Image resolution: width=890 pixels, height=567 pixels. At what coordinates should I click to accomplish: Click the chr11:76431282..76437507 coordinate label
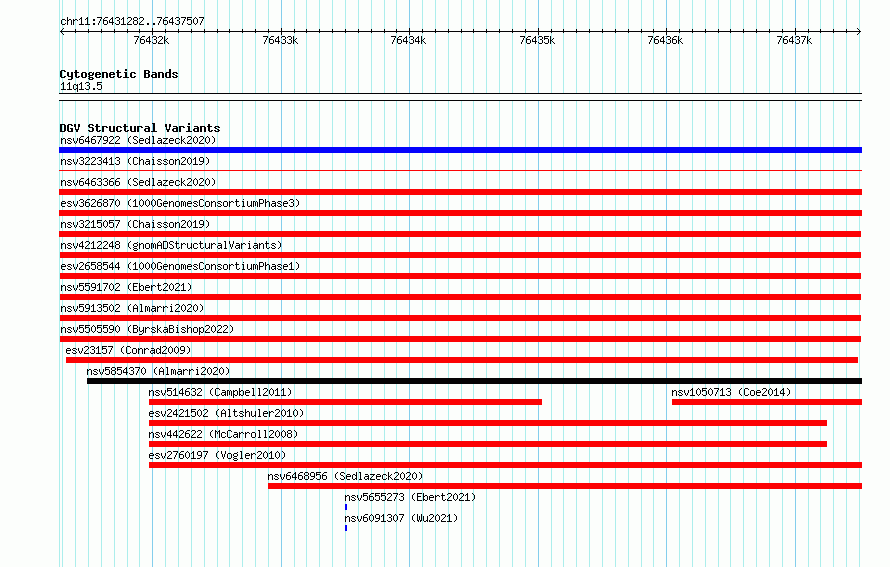pos(132,21)
